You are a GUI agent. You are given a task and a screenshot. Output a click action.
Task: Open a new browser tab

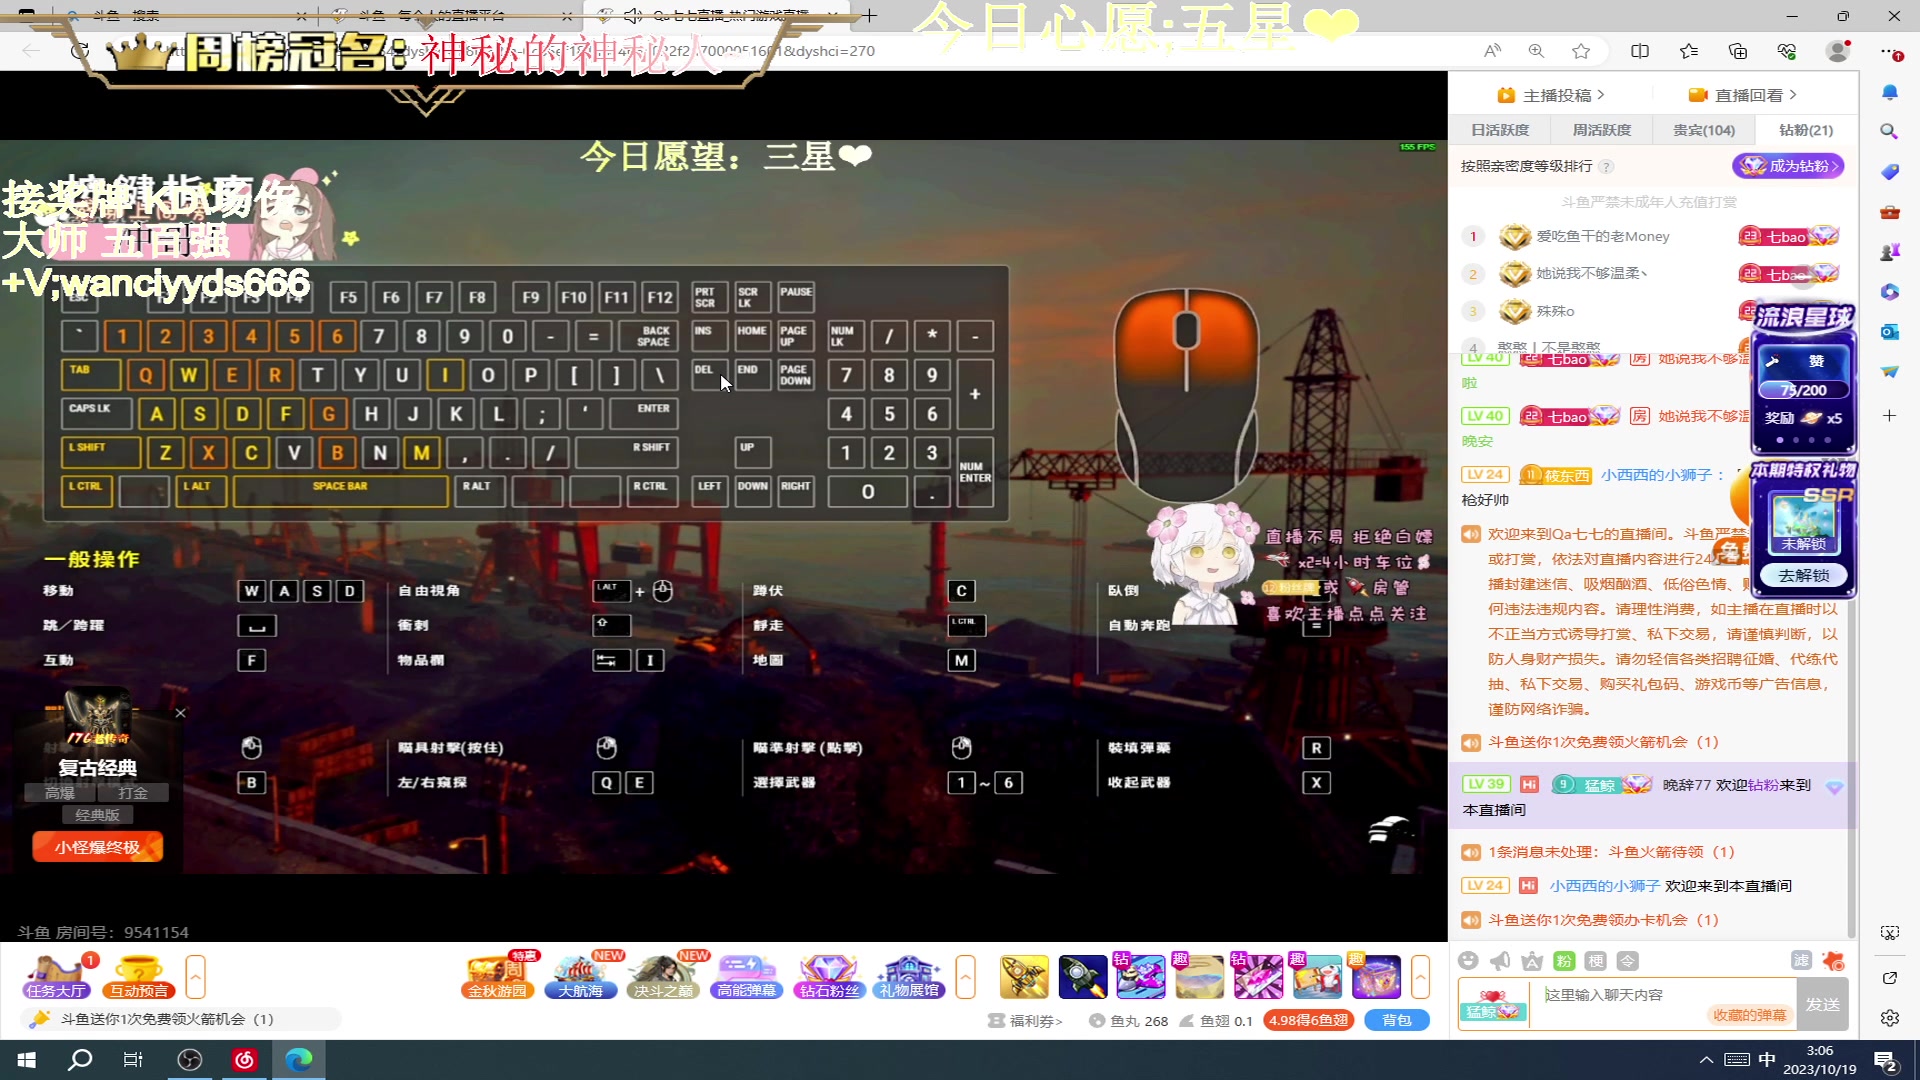click(x=870, y=16)
